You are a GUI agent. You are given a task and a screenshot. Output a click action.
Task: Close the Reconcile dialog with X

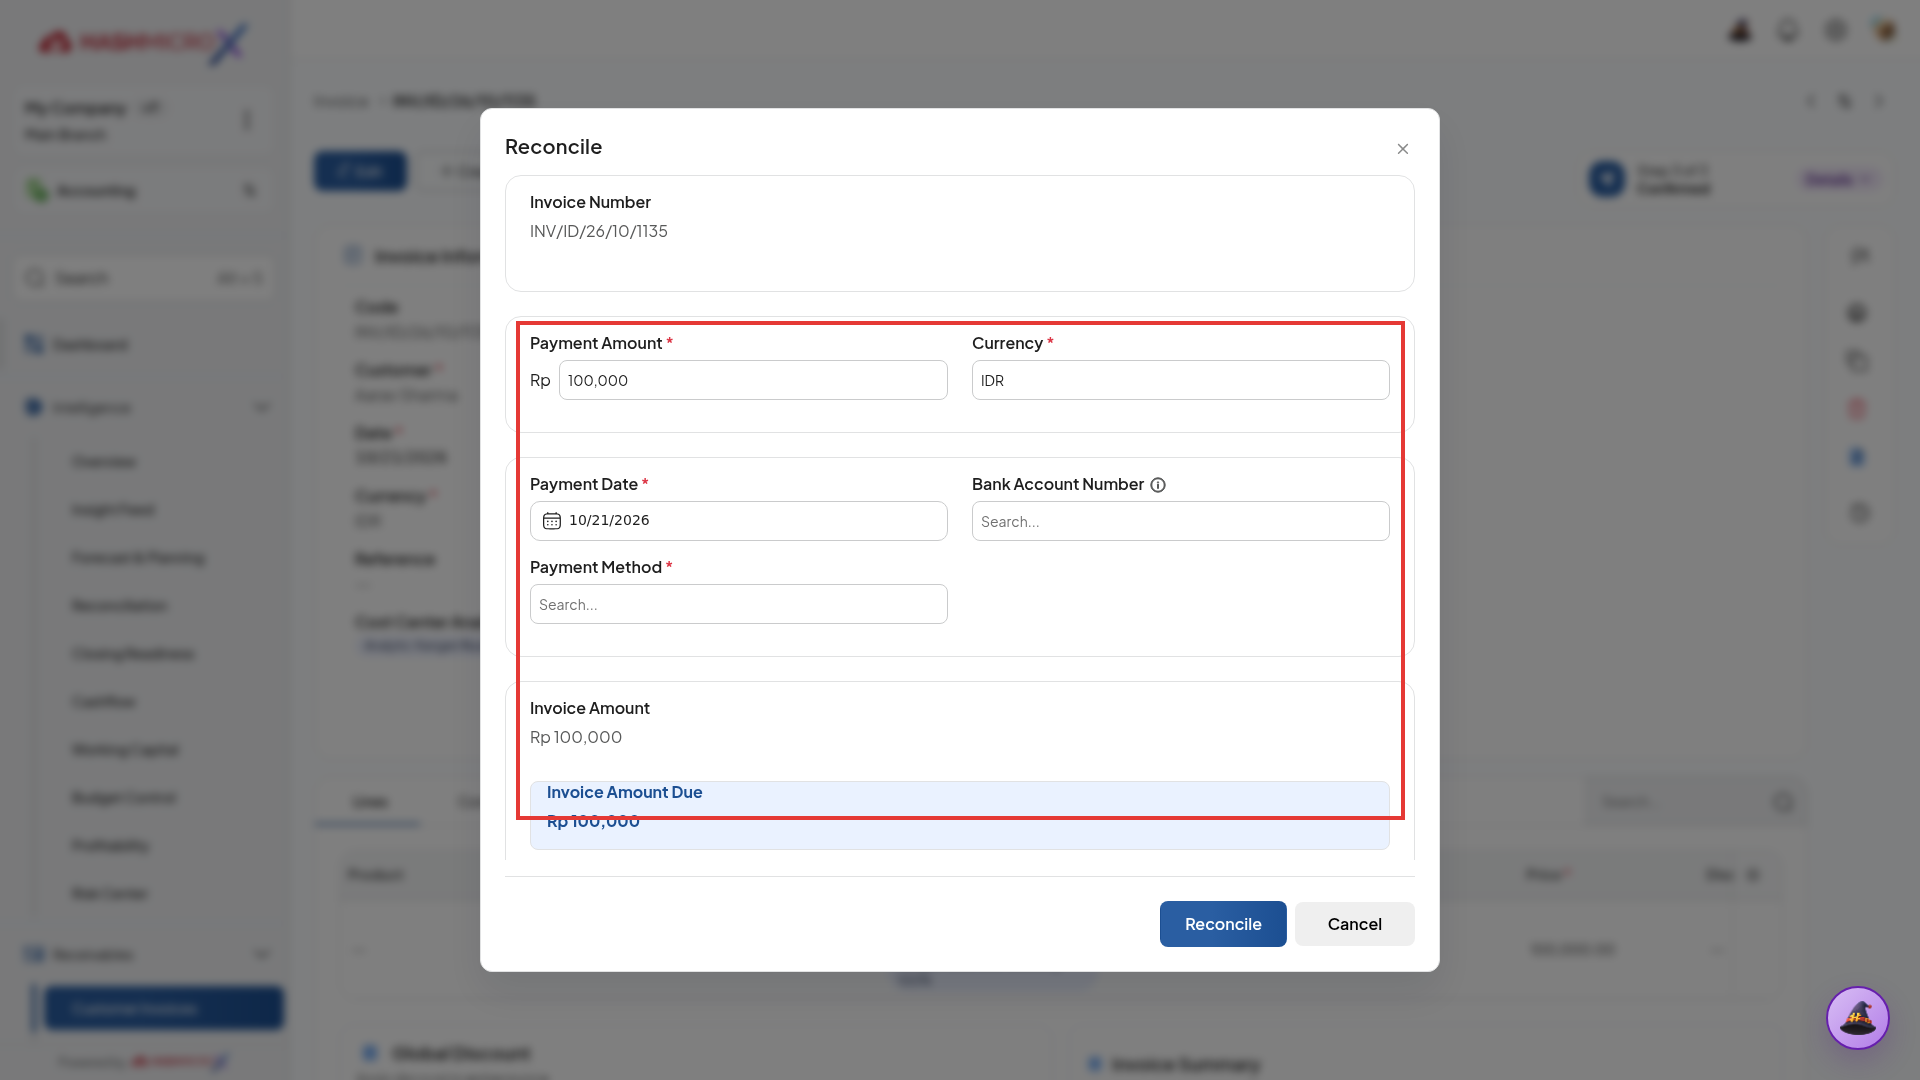coord(1403,149)
